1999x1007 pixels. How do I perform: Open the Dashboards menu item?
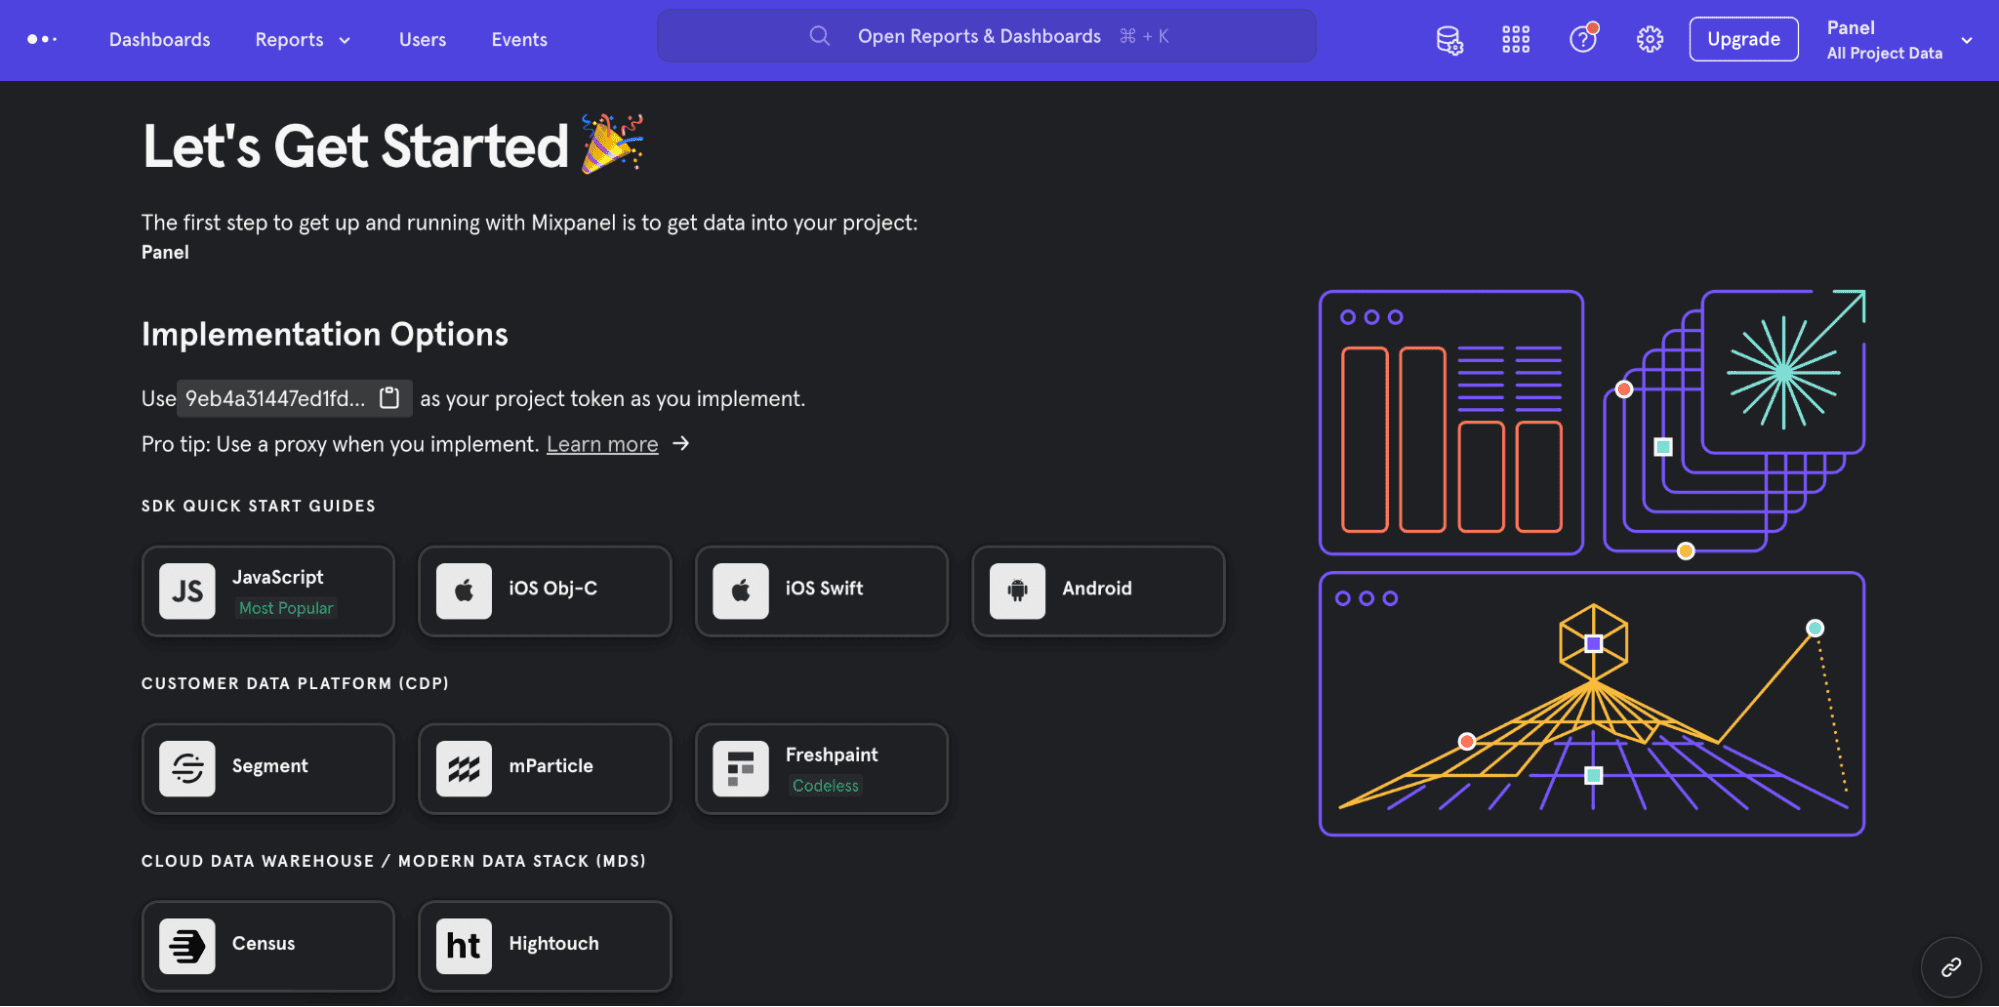pos(160,40)
